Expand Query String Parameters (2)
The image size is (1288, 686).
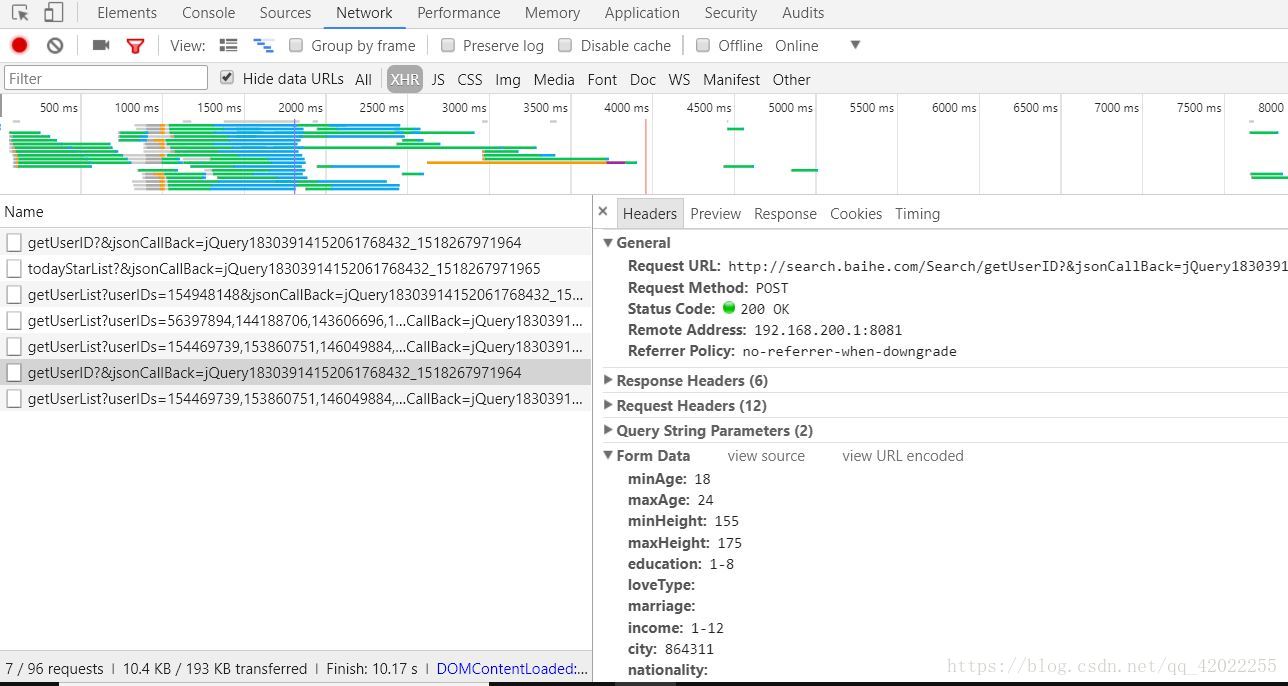[x=608, y=431]
